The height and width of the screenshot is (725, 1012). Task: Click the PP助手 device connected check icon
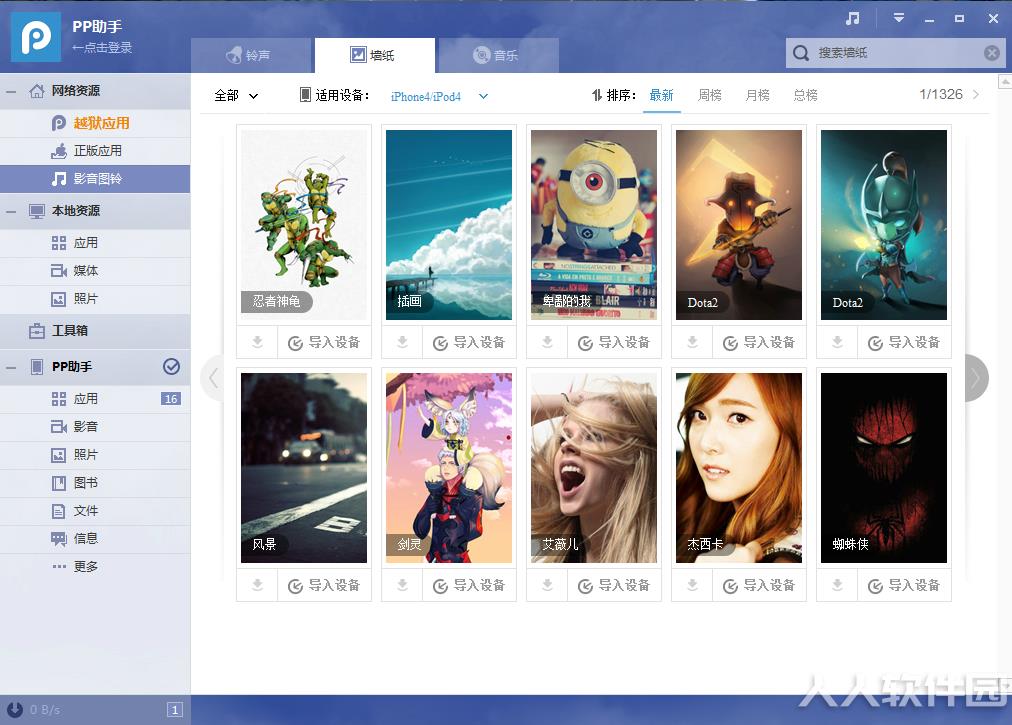pos(171,367)
